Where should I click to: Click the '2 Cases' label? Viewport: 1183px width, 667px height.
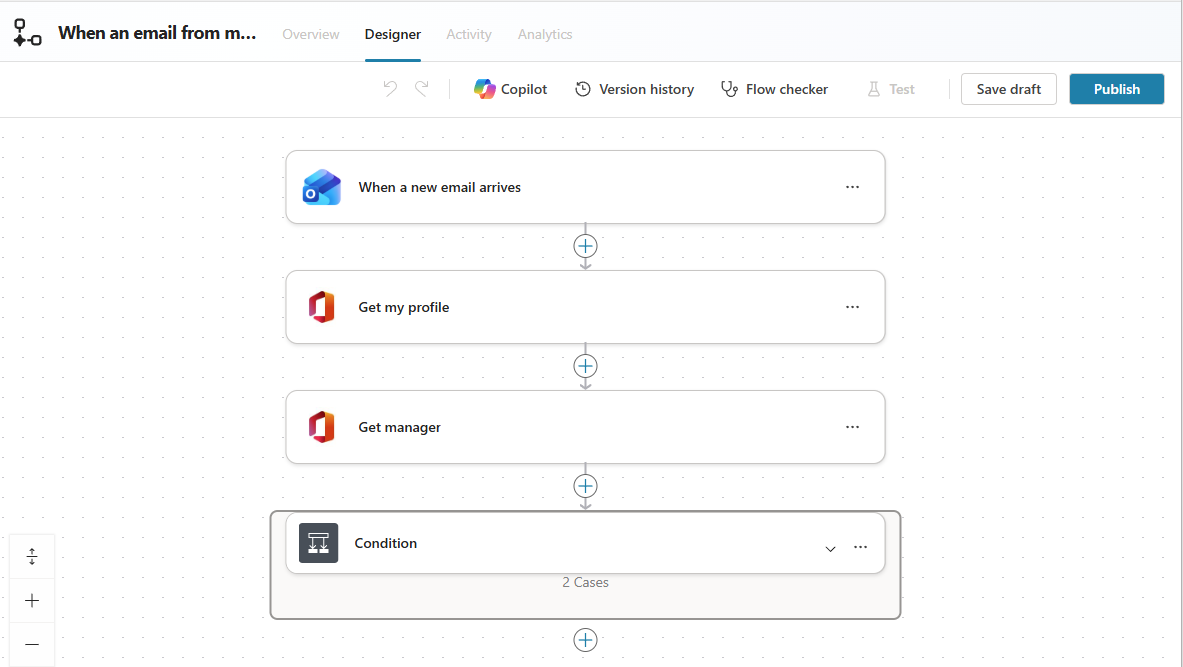(585, 582)
